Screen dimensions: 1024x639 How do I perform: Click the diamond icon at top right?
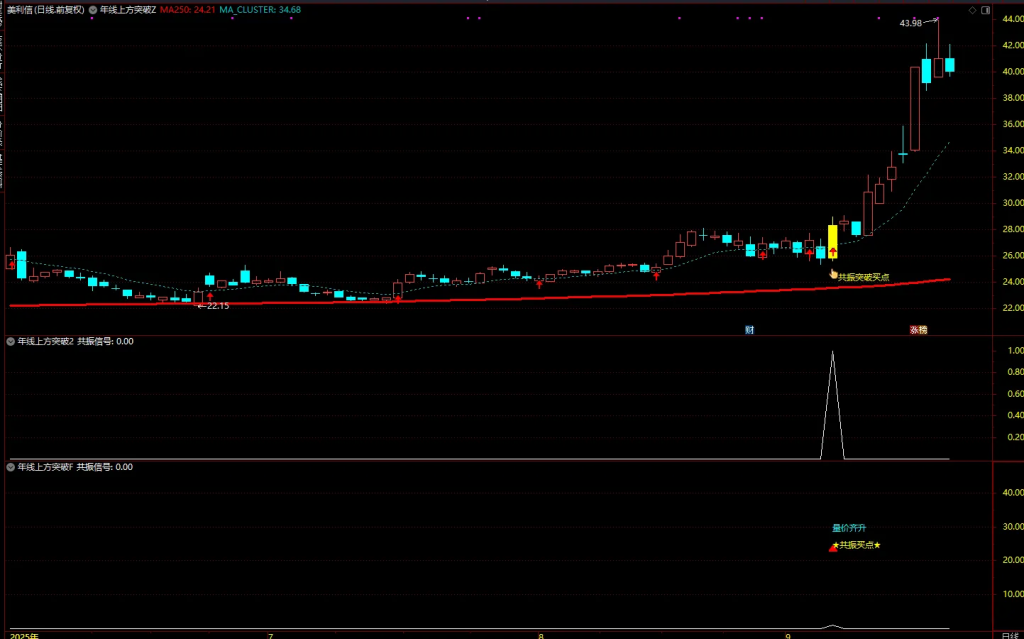pos(972,9)
